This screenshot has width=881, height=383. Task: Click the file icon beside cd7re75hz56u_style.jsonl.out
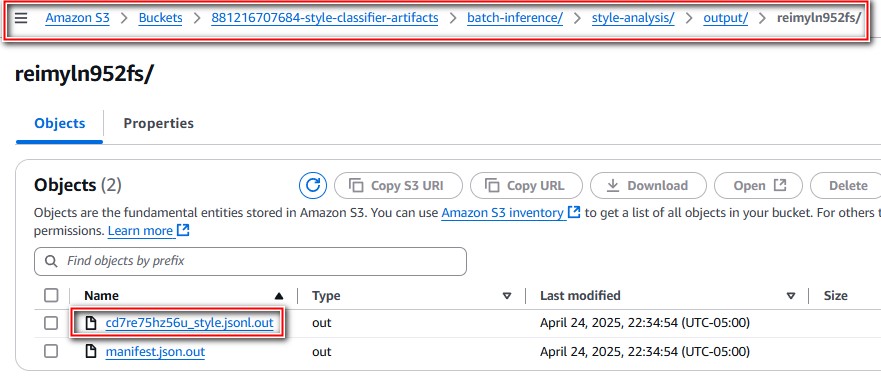point(90,323)
